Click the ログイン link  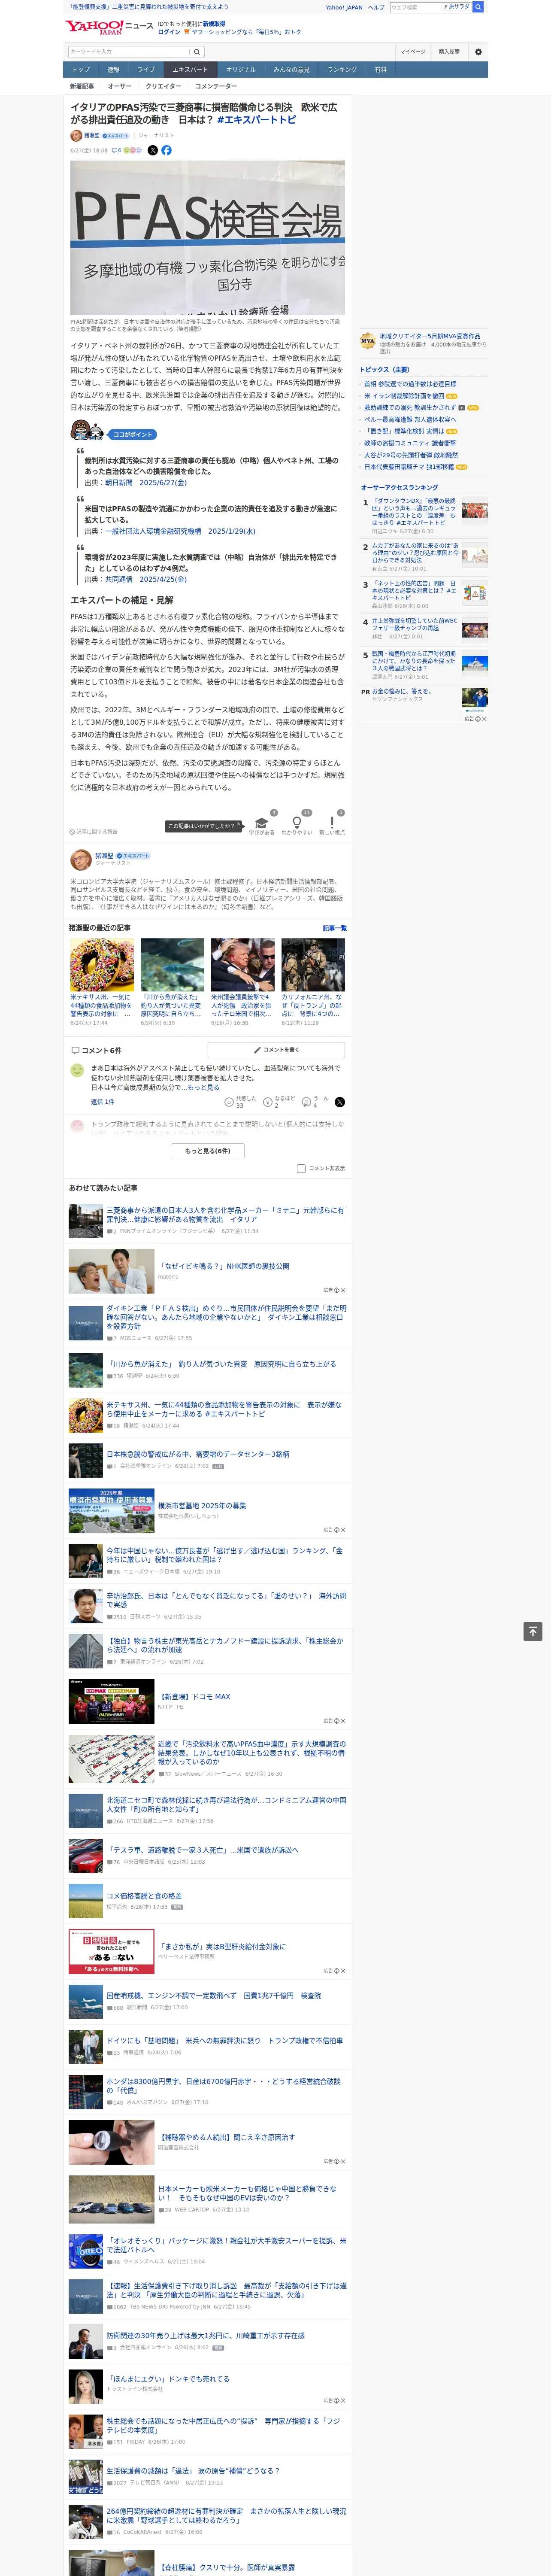point(169,32)
